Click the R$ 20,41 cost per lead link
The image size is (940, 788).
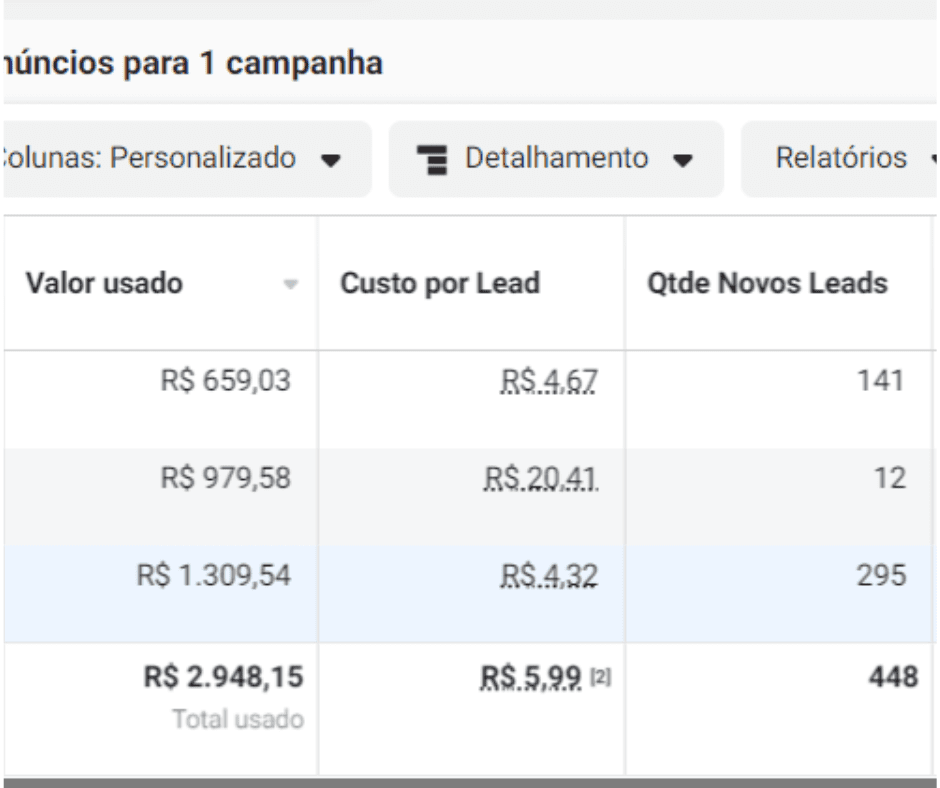541,479
